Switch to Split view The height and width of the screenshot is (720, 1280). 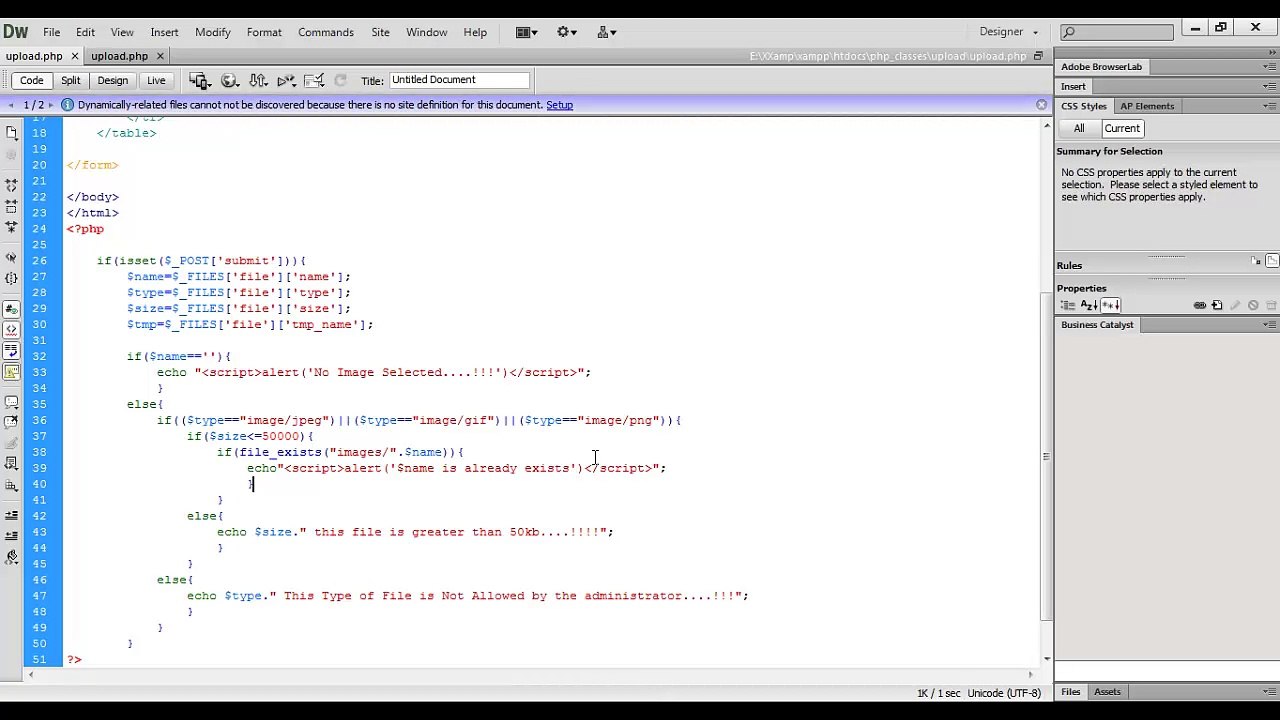pyautogui.click(x=70, y=80)
